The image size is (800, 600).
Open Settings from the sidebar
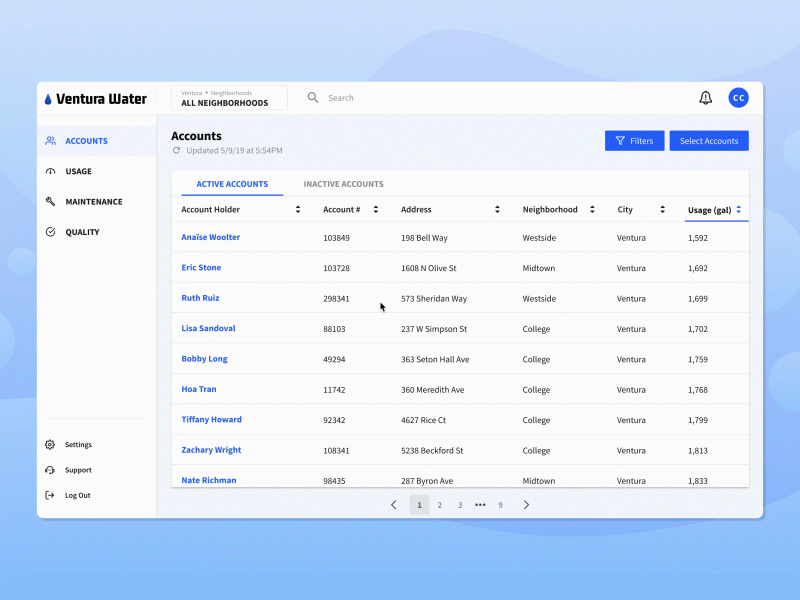[48, 444]
